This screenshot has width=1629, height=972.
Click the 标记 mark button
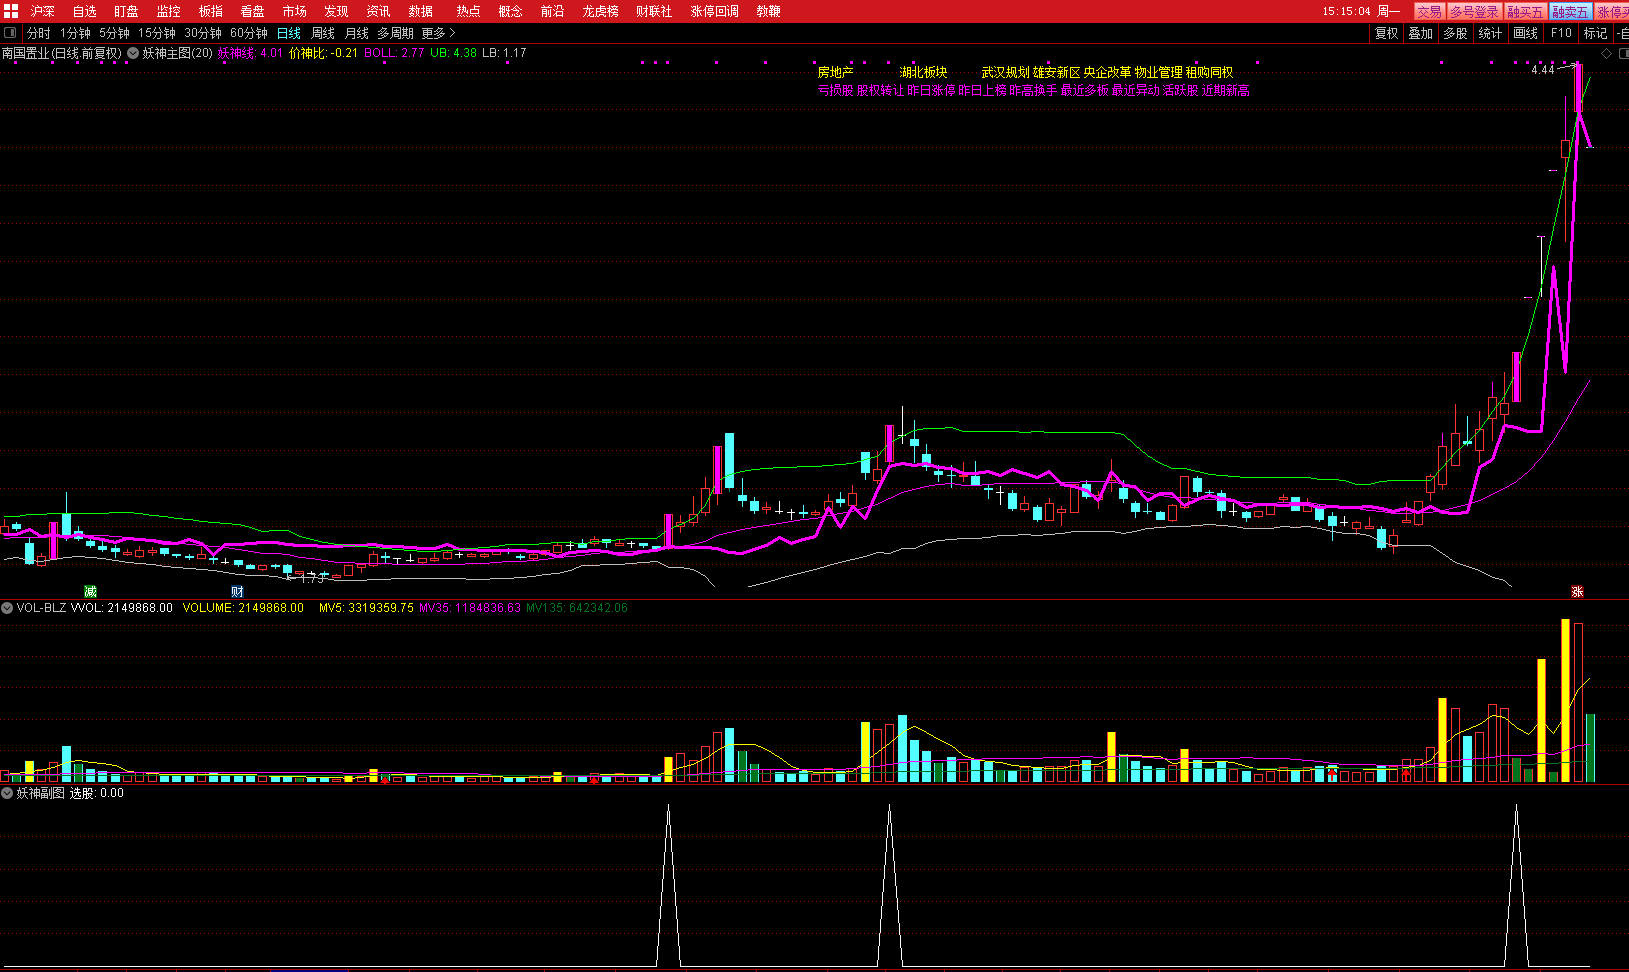1595,33
